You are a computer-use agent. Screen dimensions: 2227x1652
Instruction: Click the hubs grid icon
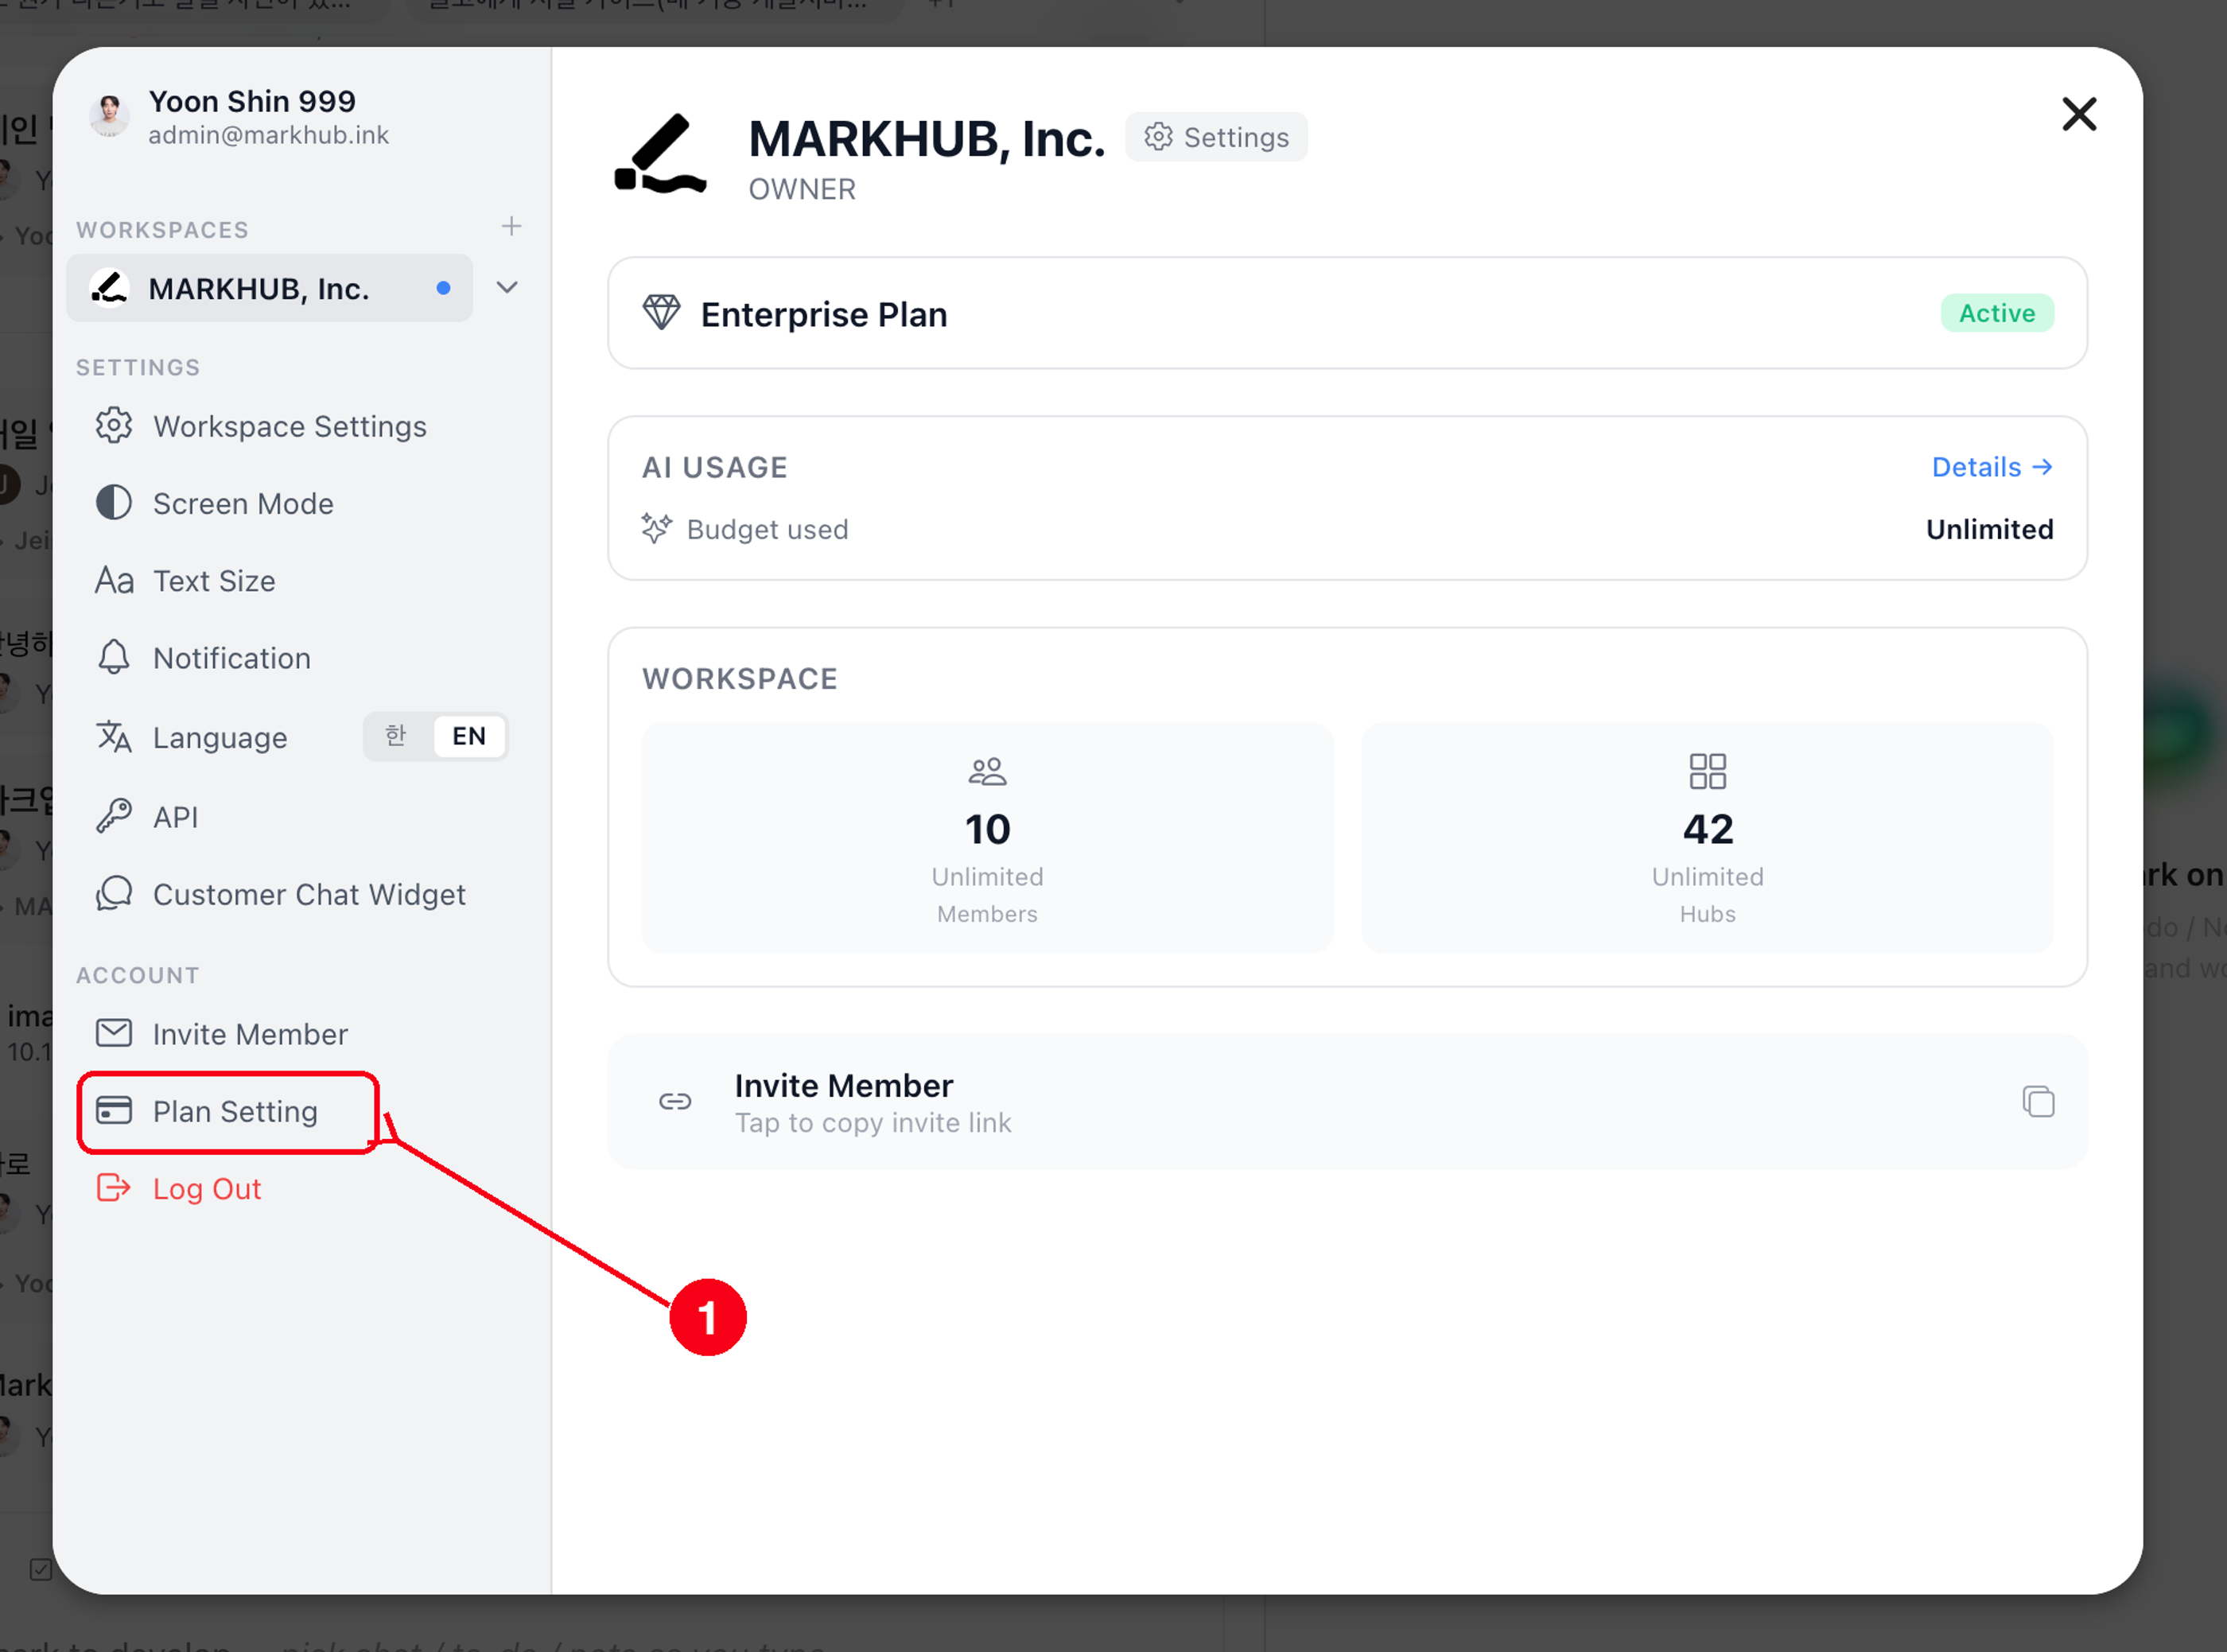pos(1707,771)
